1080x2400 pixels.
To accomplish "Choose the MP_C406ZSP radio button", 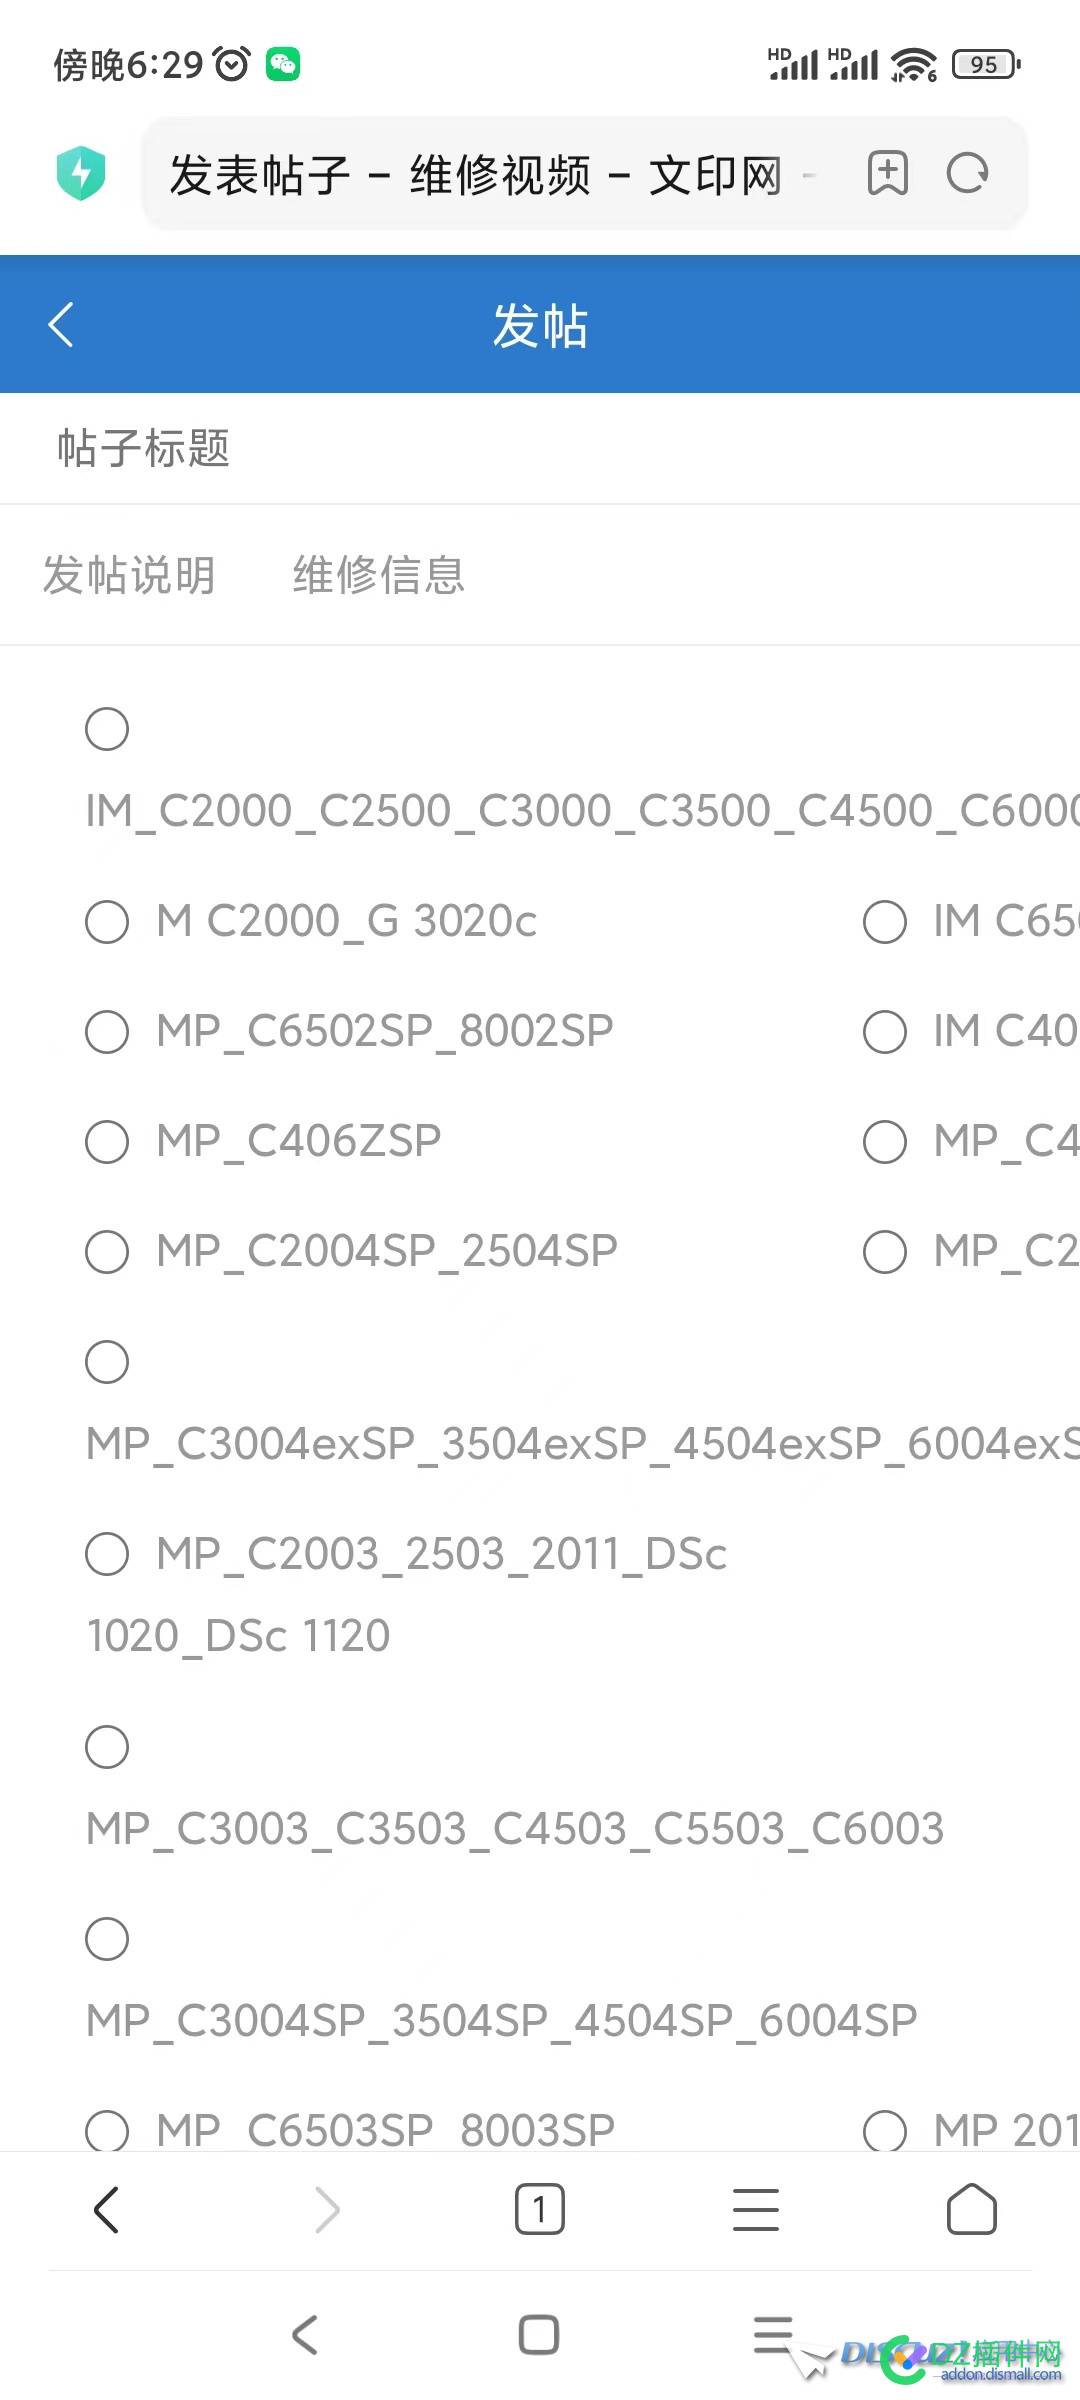I will click(107, 1141).
